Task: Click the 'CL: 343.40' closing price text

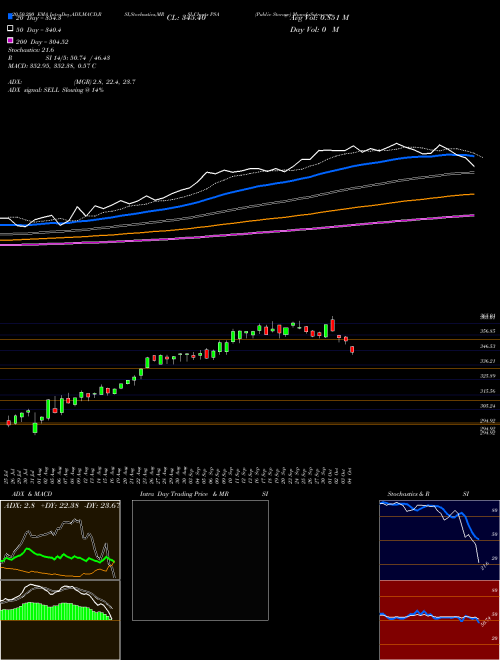Action: click(186, 18)
